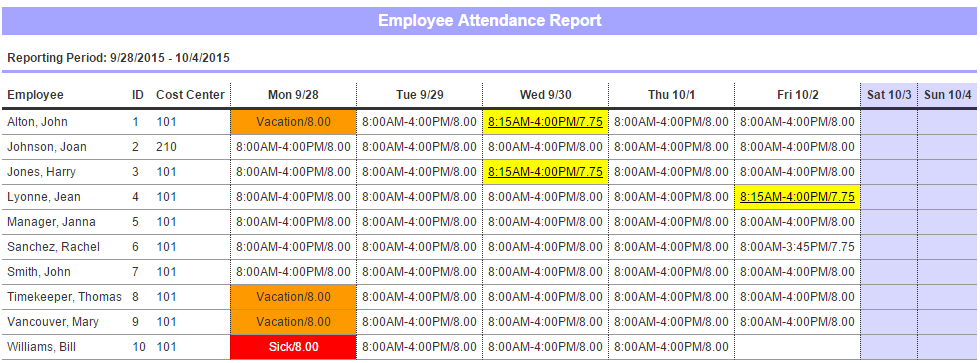Click Bill Williams's ID 10
980x363 pixels.
[x=138, y=347]
